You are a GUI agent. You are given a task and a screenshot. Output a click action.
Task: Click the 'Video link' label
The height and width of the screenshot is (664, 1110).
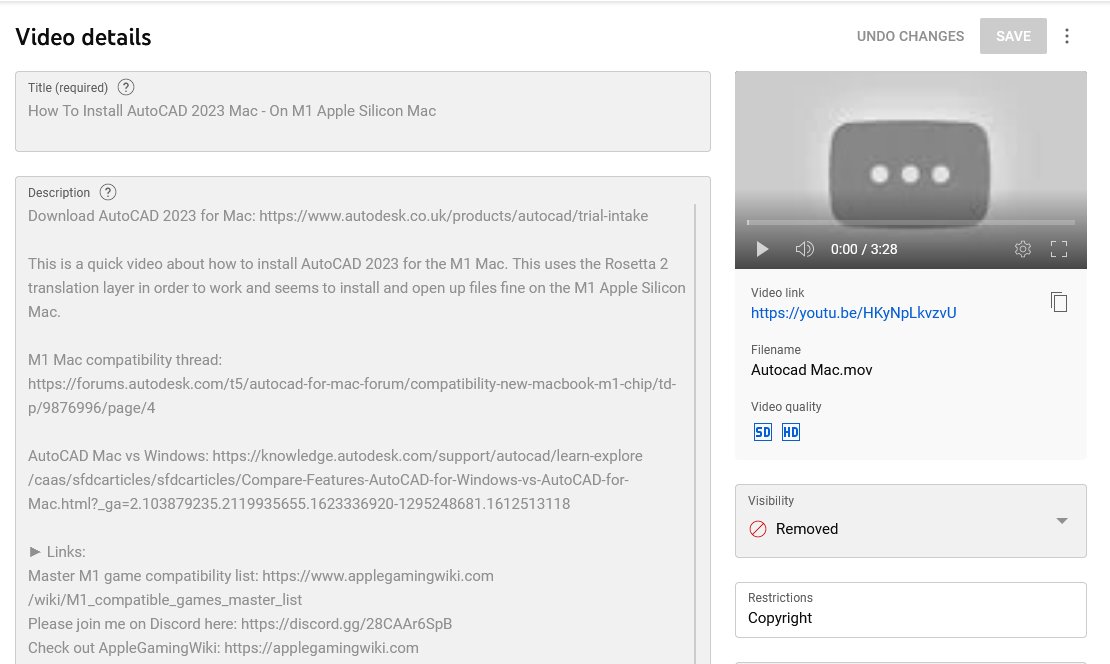click(x=777, y=292)
